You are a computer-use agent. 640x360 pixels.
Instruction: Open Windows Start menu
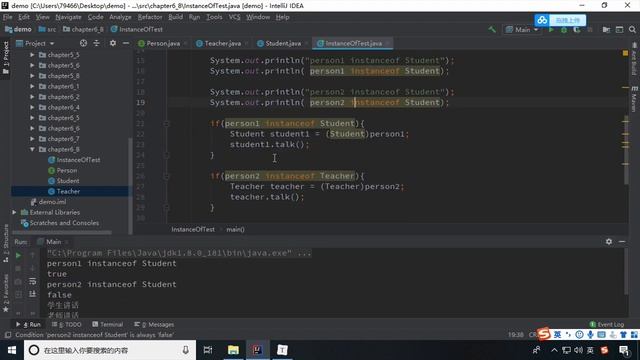[11, 350]
